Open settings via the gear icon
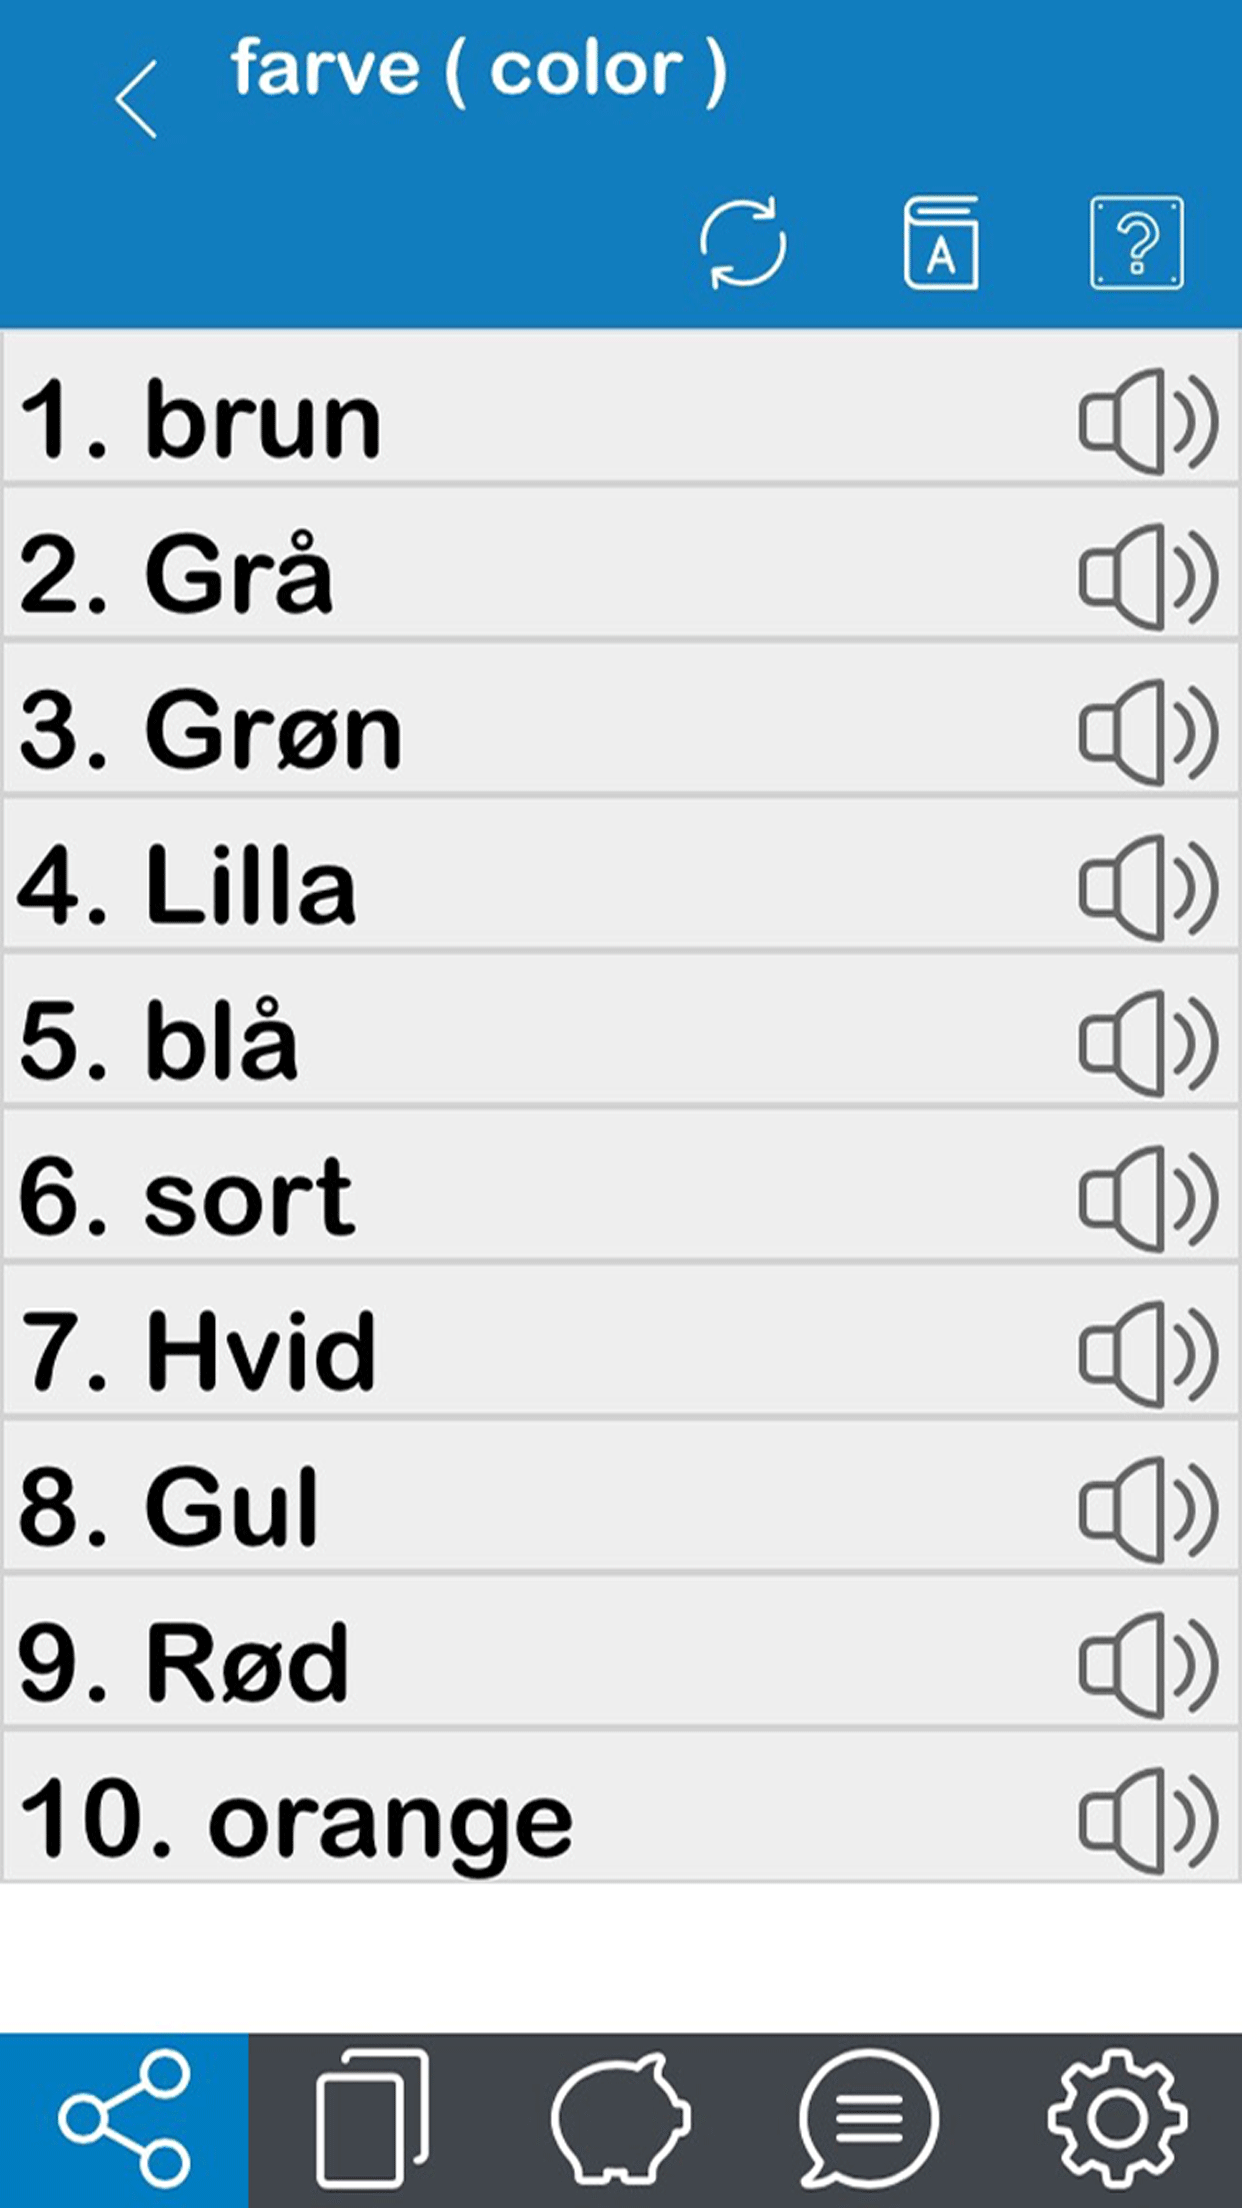The image size is (1242, 2208). pyautogui.click(x=1117, y=2119)
